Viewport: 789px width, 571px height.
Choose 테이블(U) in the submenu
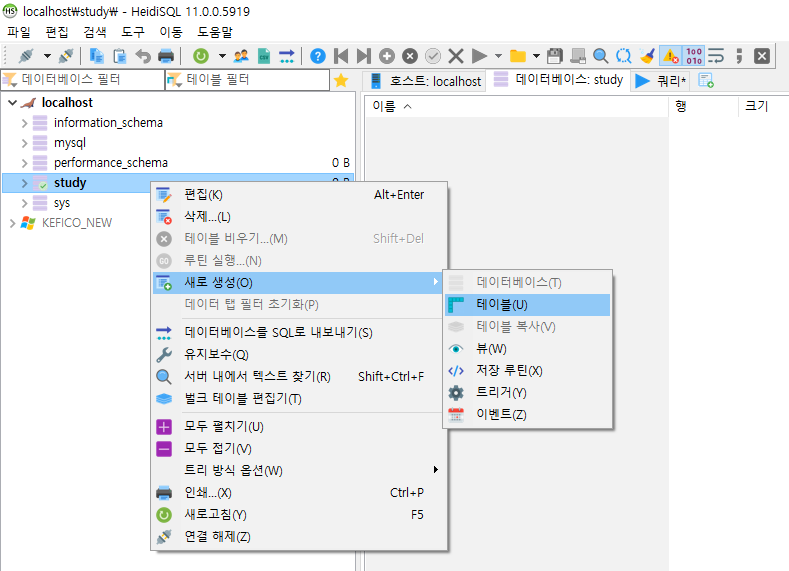(x=527, y=305)
